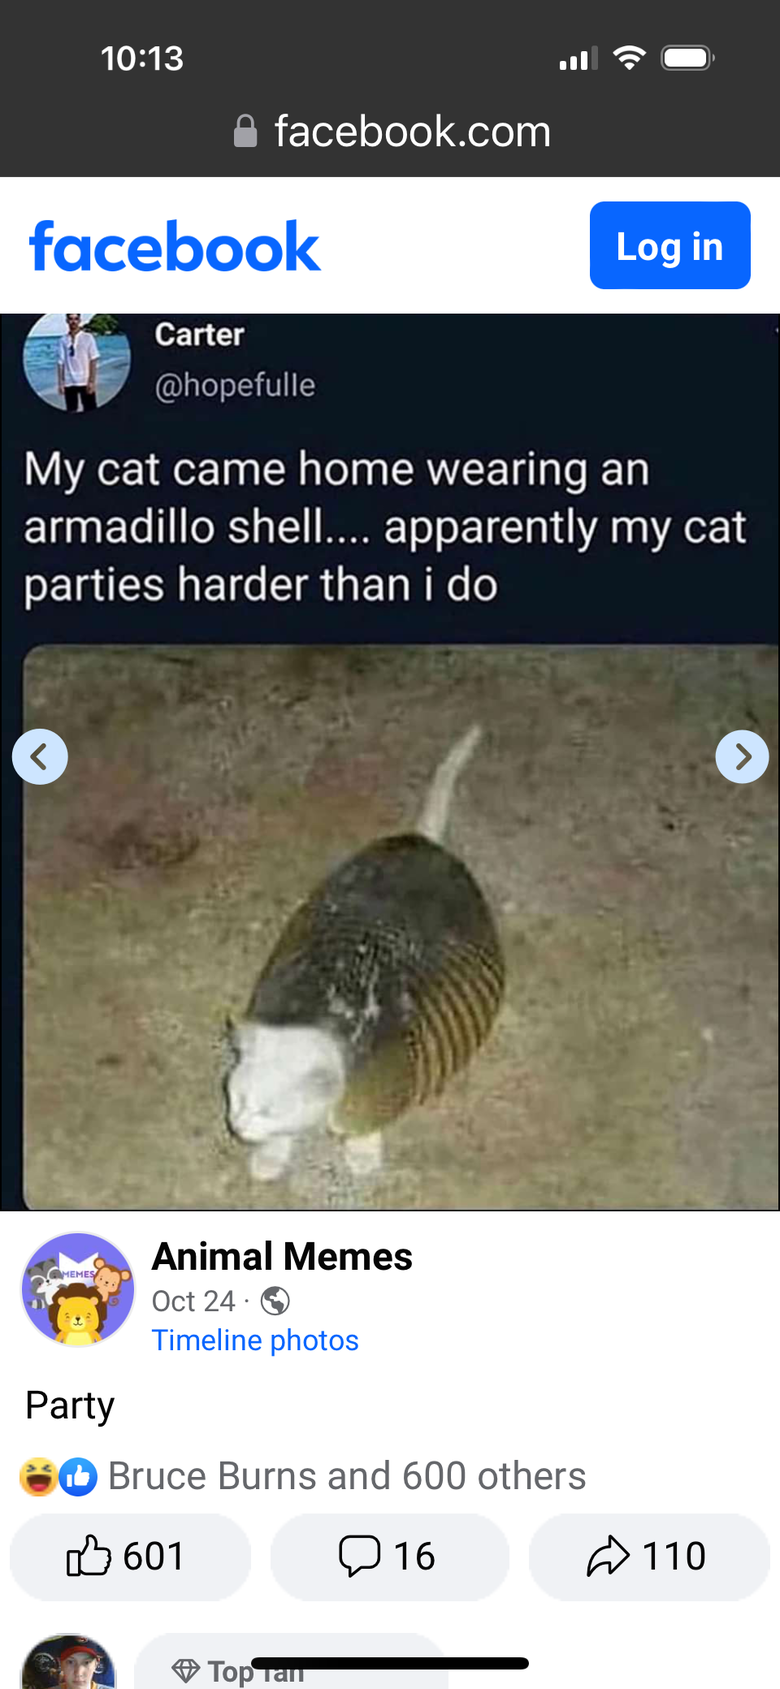This screenshot has height=1689, width=780.
Task: Tap the facebook logo
Action: [x=175, y=247]
